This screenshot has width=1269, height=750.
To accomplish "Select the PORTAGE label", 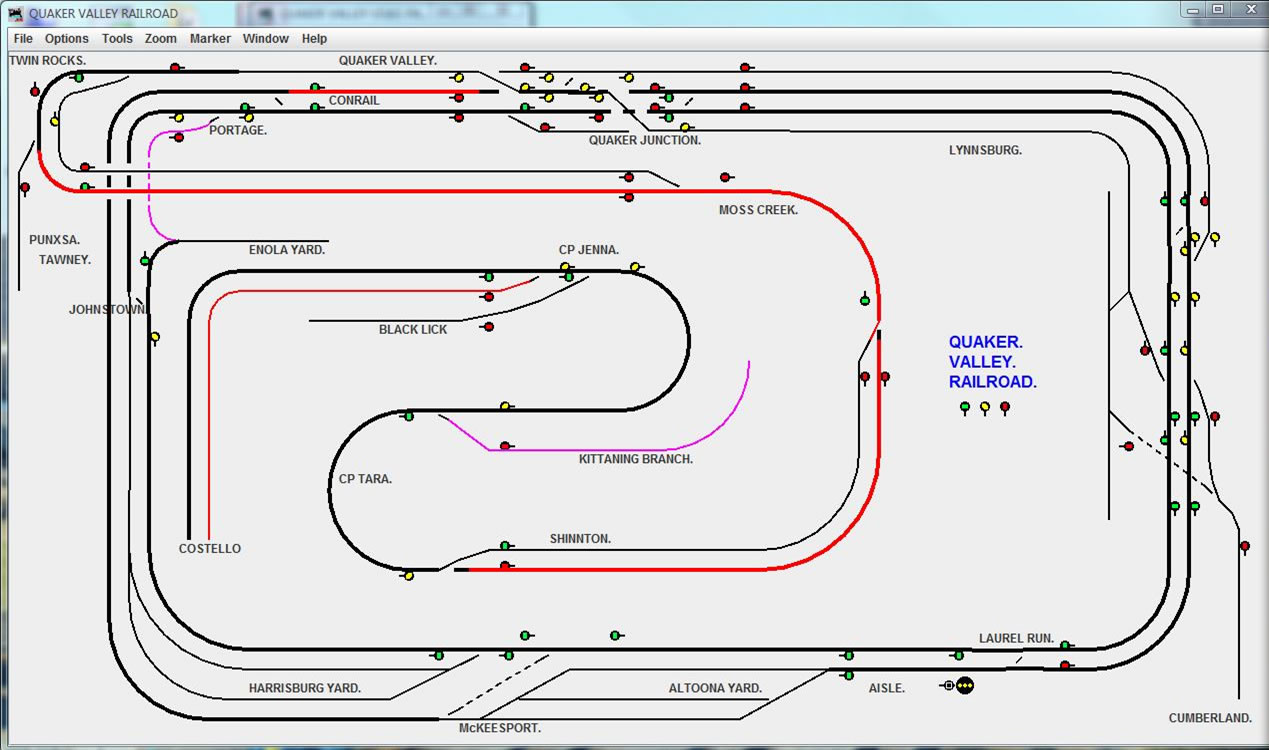I will coord(238,131).
